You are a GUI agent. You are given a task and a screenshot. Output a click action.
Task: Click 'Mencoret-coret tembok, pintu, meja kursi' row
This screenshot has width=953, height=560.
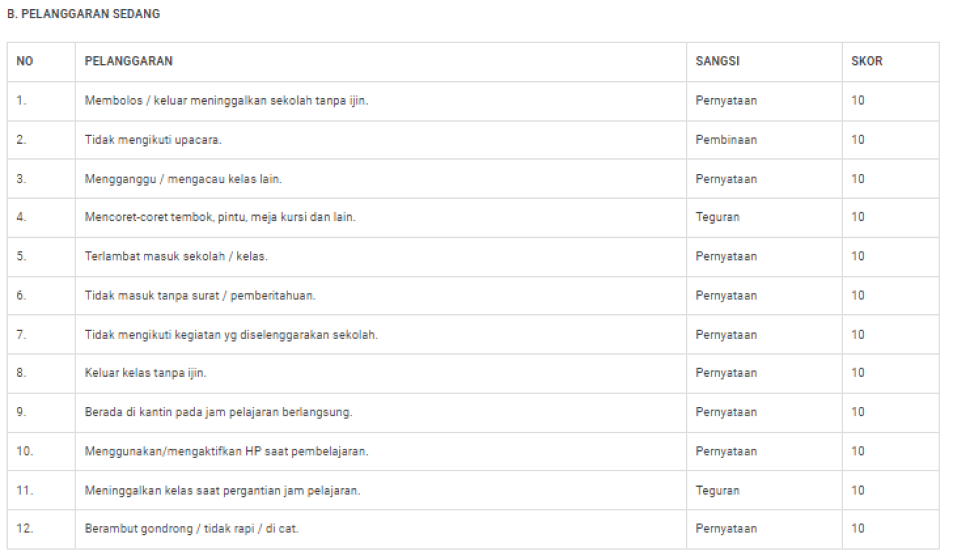[220, 217]
